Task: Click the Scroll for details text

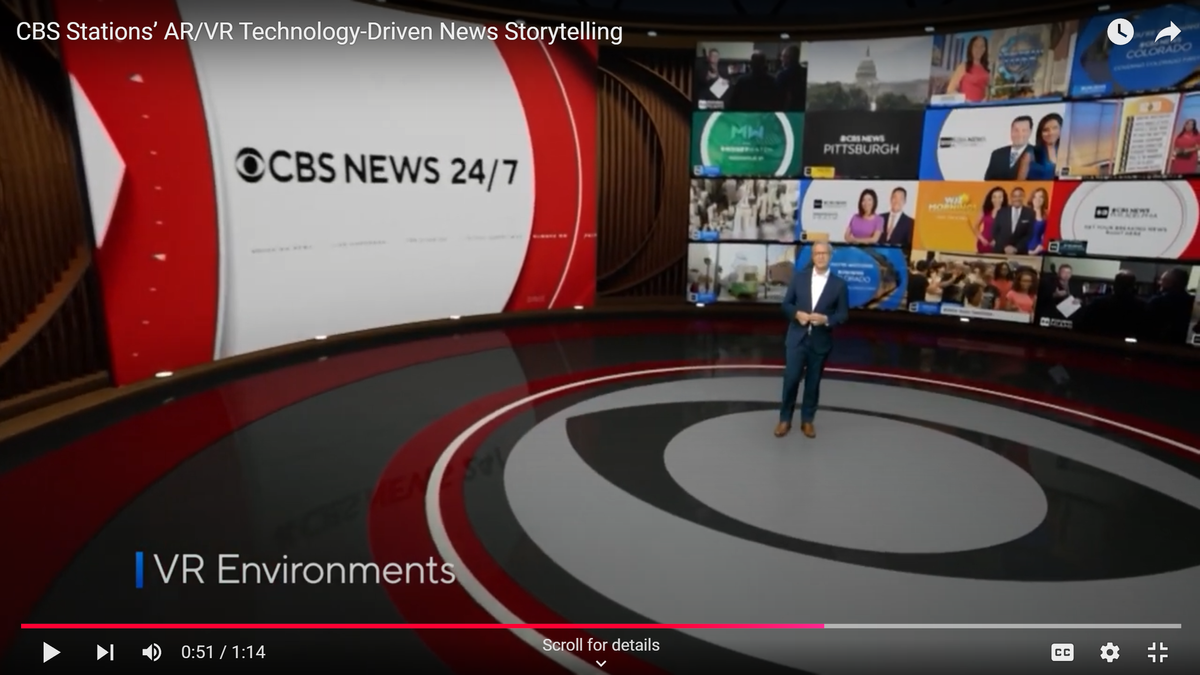Action: pyautogui.click(x=600, y=645)
